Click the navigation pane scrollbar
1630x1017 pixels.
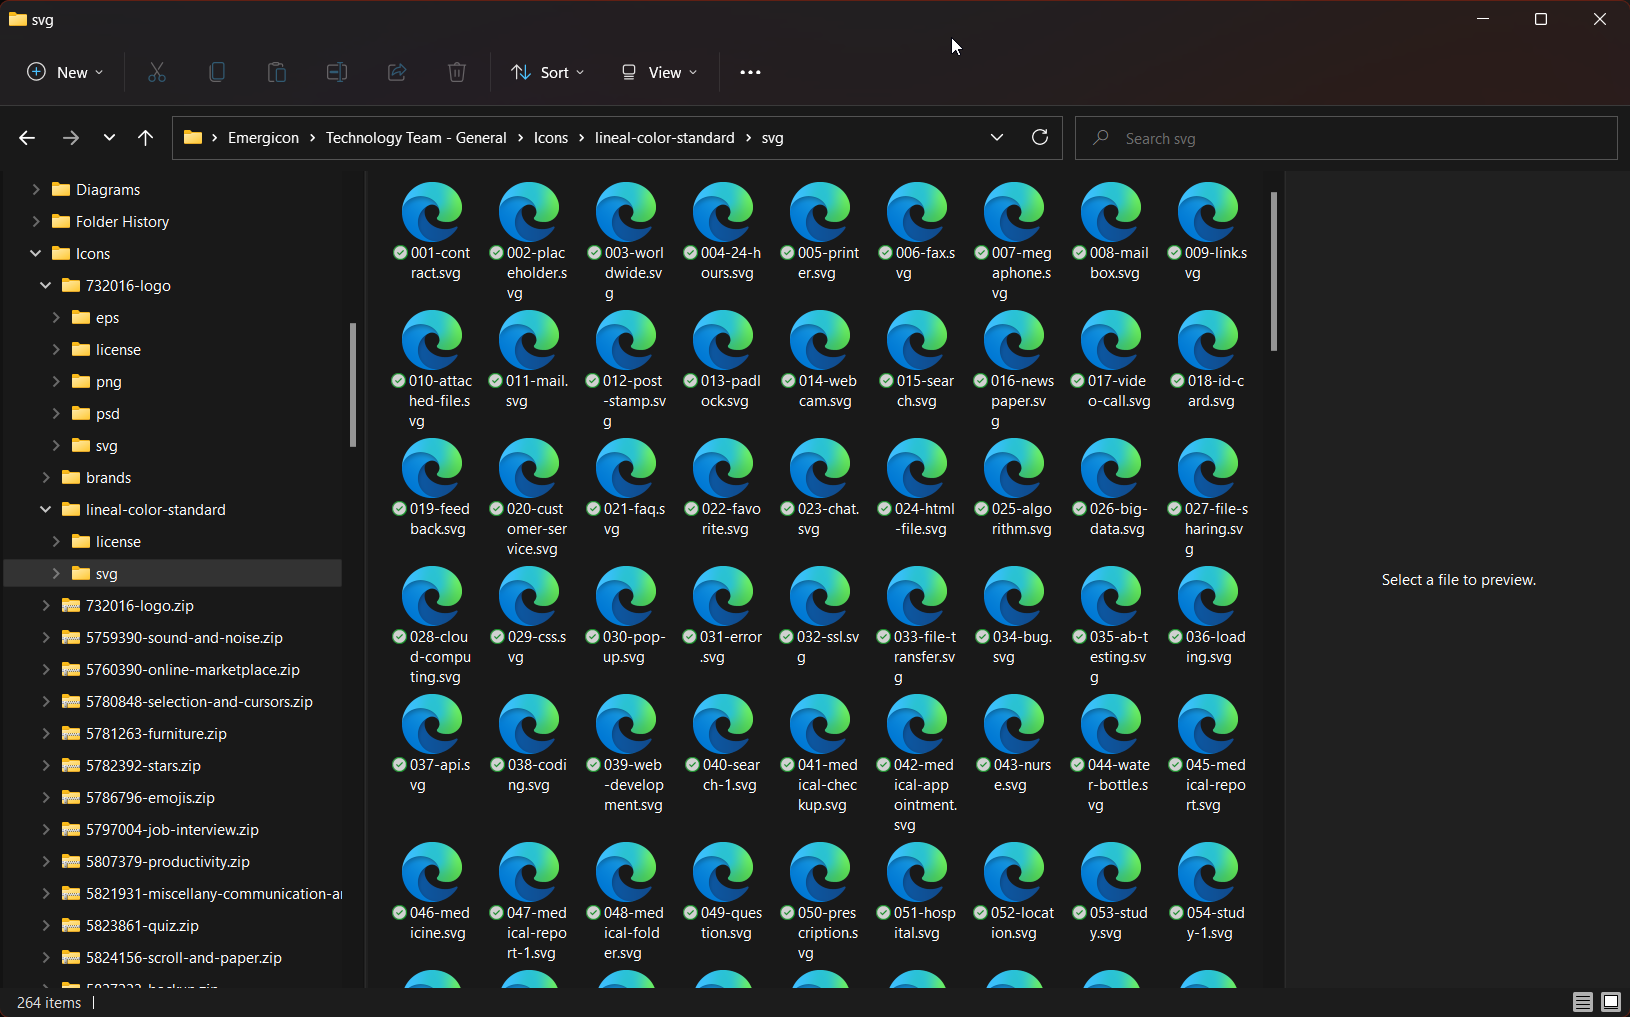click(353, 384)
